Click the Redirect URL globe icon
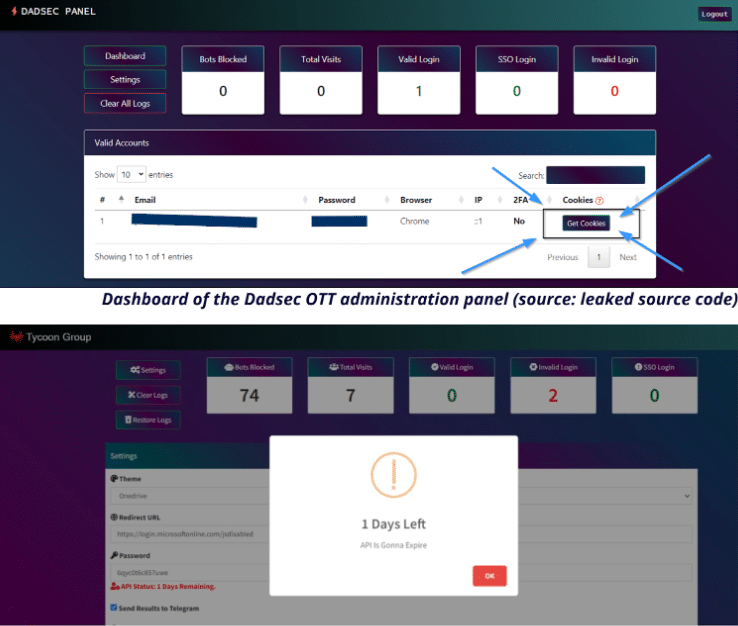The width and height of the screenshot is (738, 626). point(114,517)
